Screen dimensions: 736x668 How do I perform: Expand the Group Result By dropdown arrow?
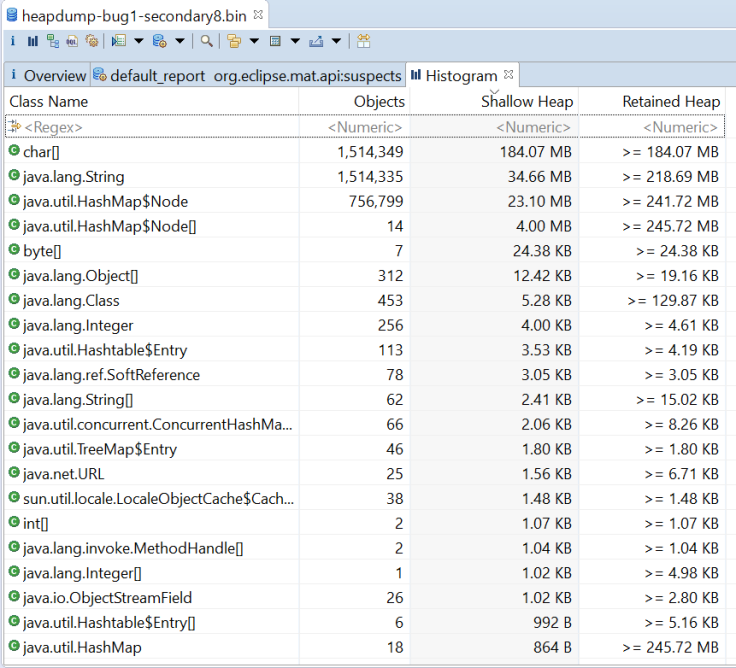255,41
